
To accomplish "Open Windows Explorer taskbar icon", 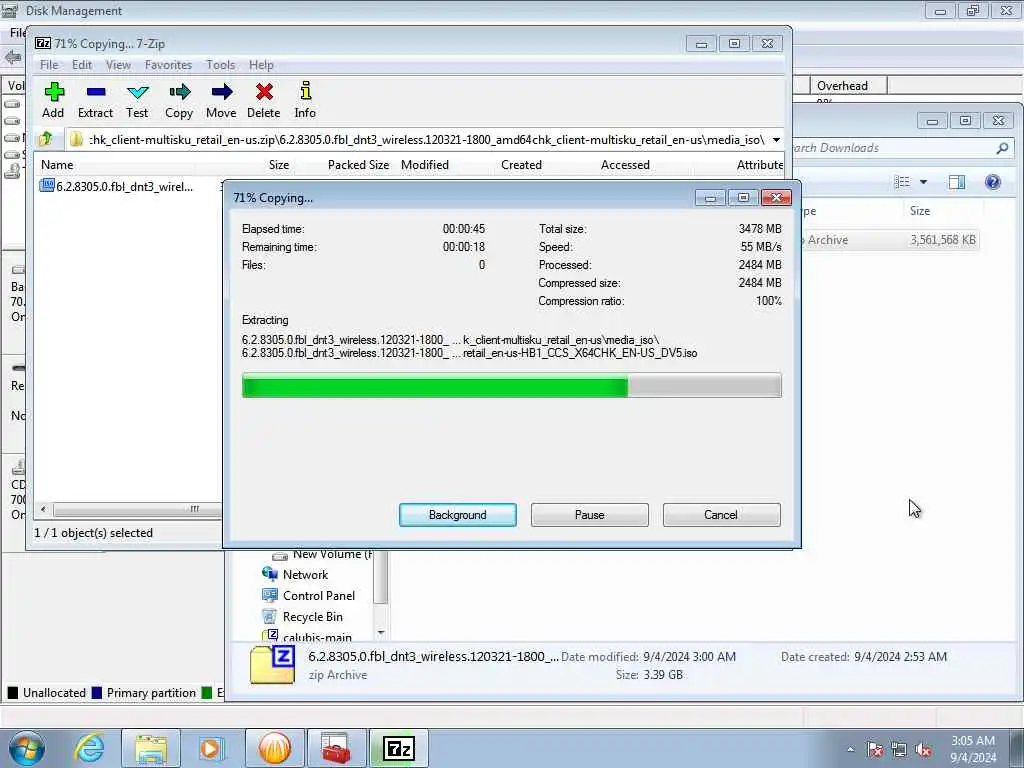I will (x=151, y=748).
